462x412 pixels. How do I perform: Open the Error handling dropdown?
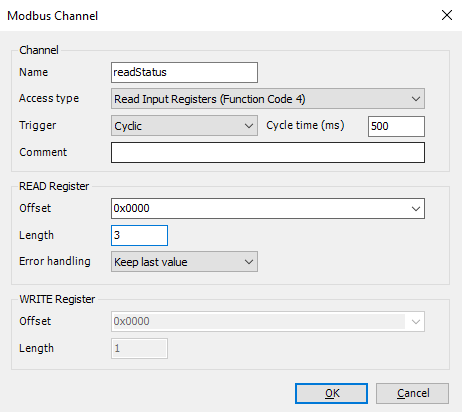[184, 262]
